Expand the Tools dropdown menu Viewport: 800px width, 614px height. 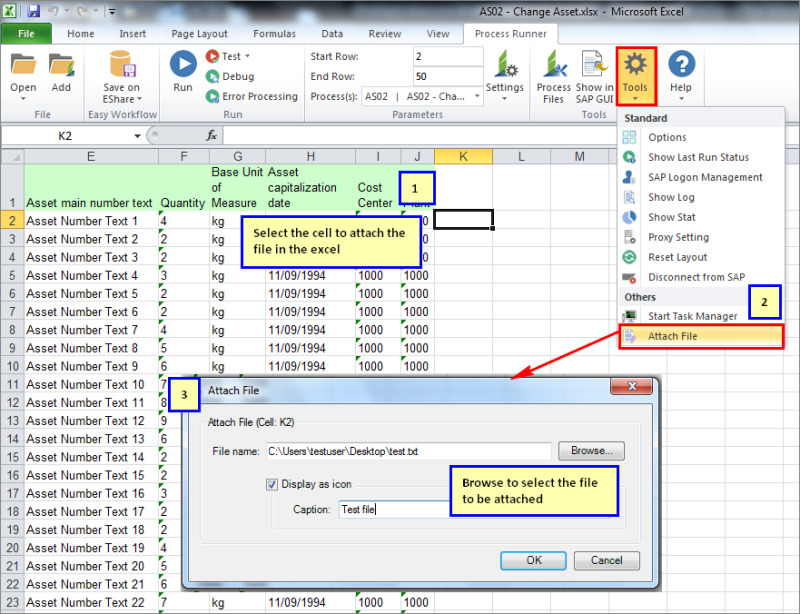click(x=635, y=76)
